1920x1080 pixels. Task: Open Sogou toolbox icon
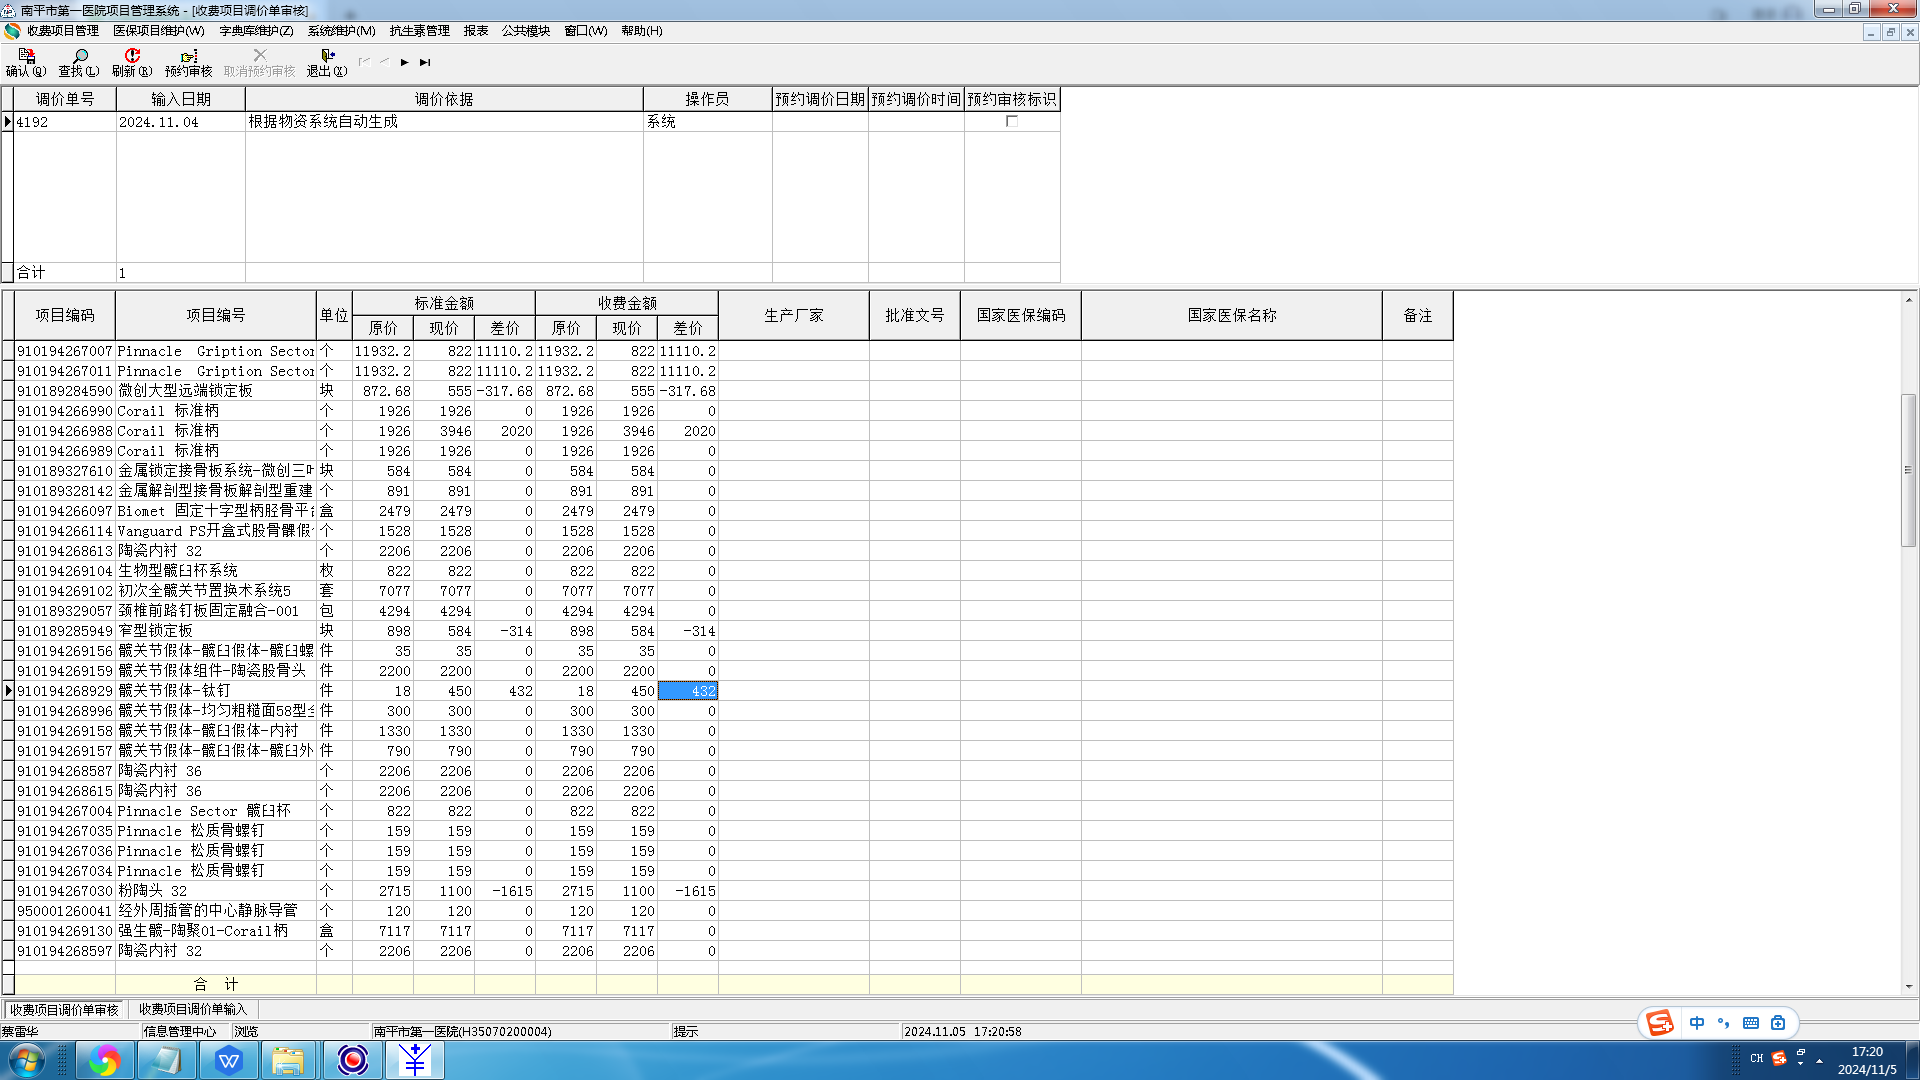point(1778,1023)
